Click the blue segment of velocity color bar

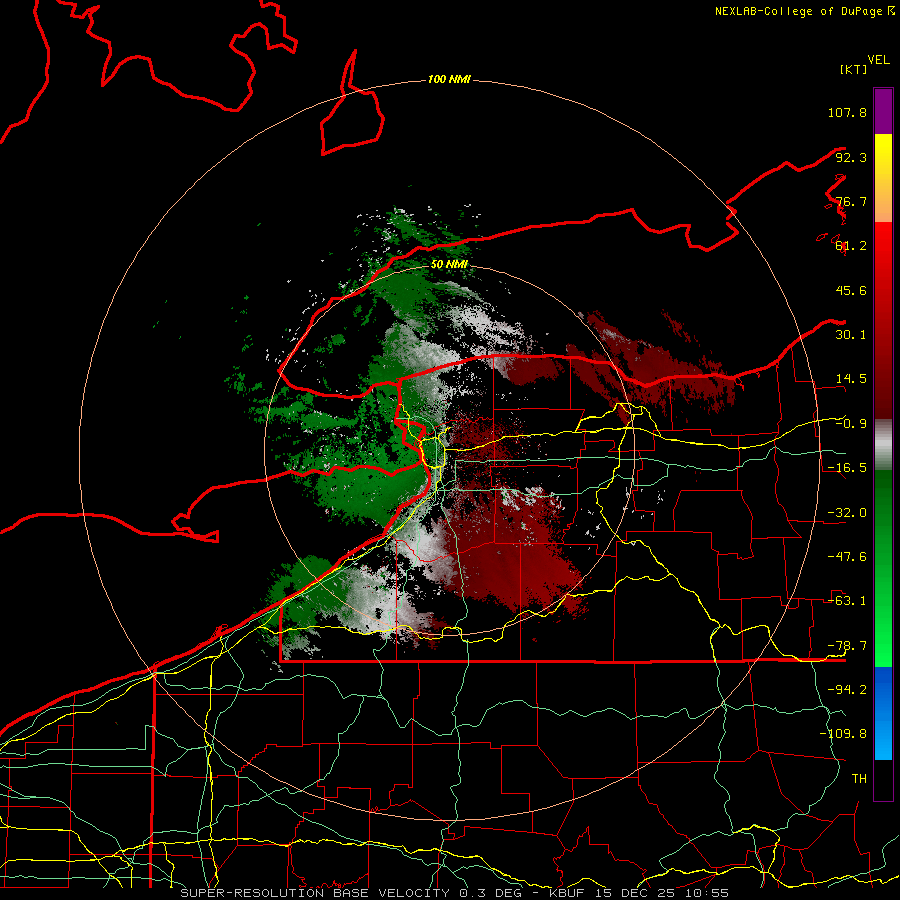click(x=883, y=713)
